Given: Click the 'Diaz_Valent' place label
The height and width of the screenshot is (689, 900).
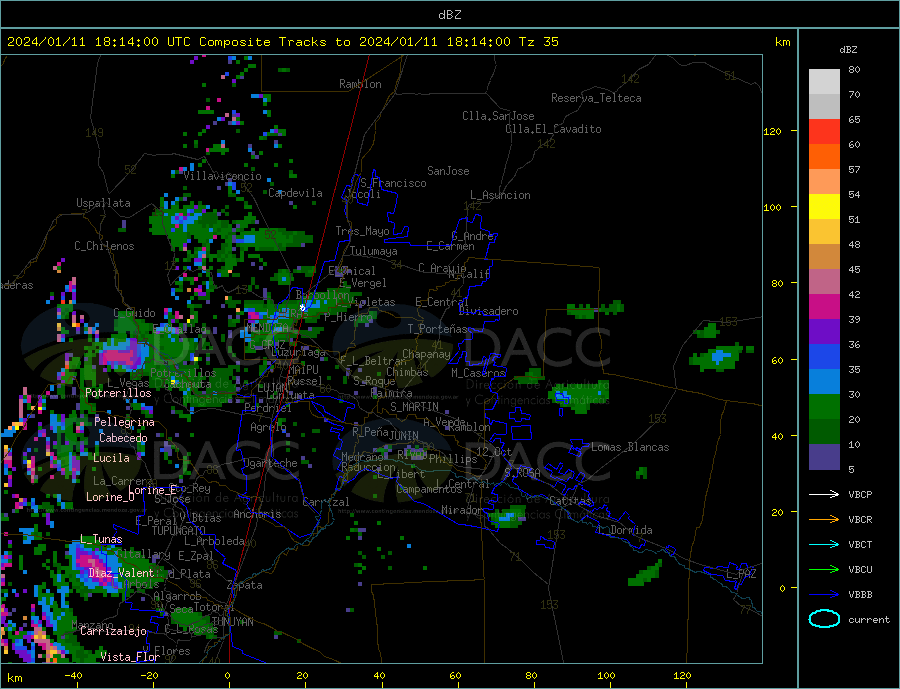Looking at the screenshot, I should click(121, 573).
